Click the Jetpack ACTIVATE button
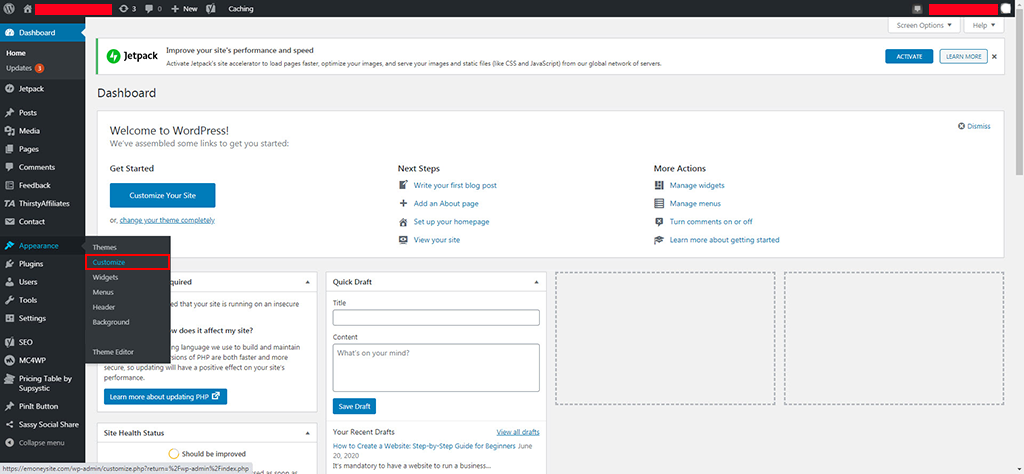 909,56
